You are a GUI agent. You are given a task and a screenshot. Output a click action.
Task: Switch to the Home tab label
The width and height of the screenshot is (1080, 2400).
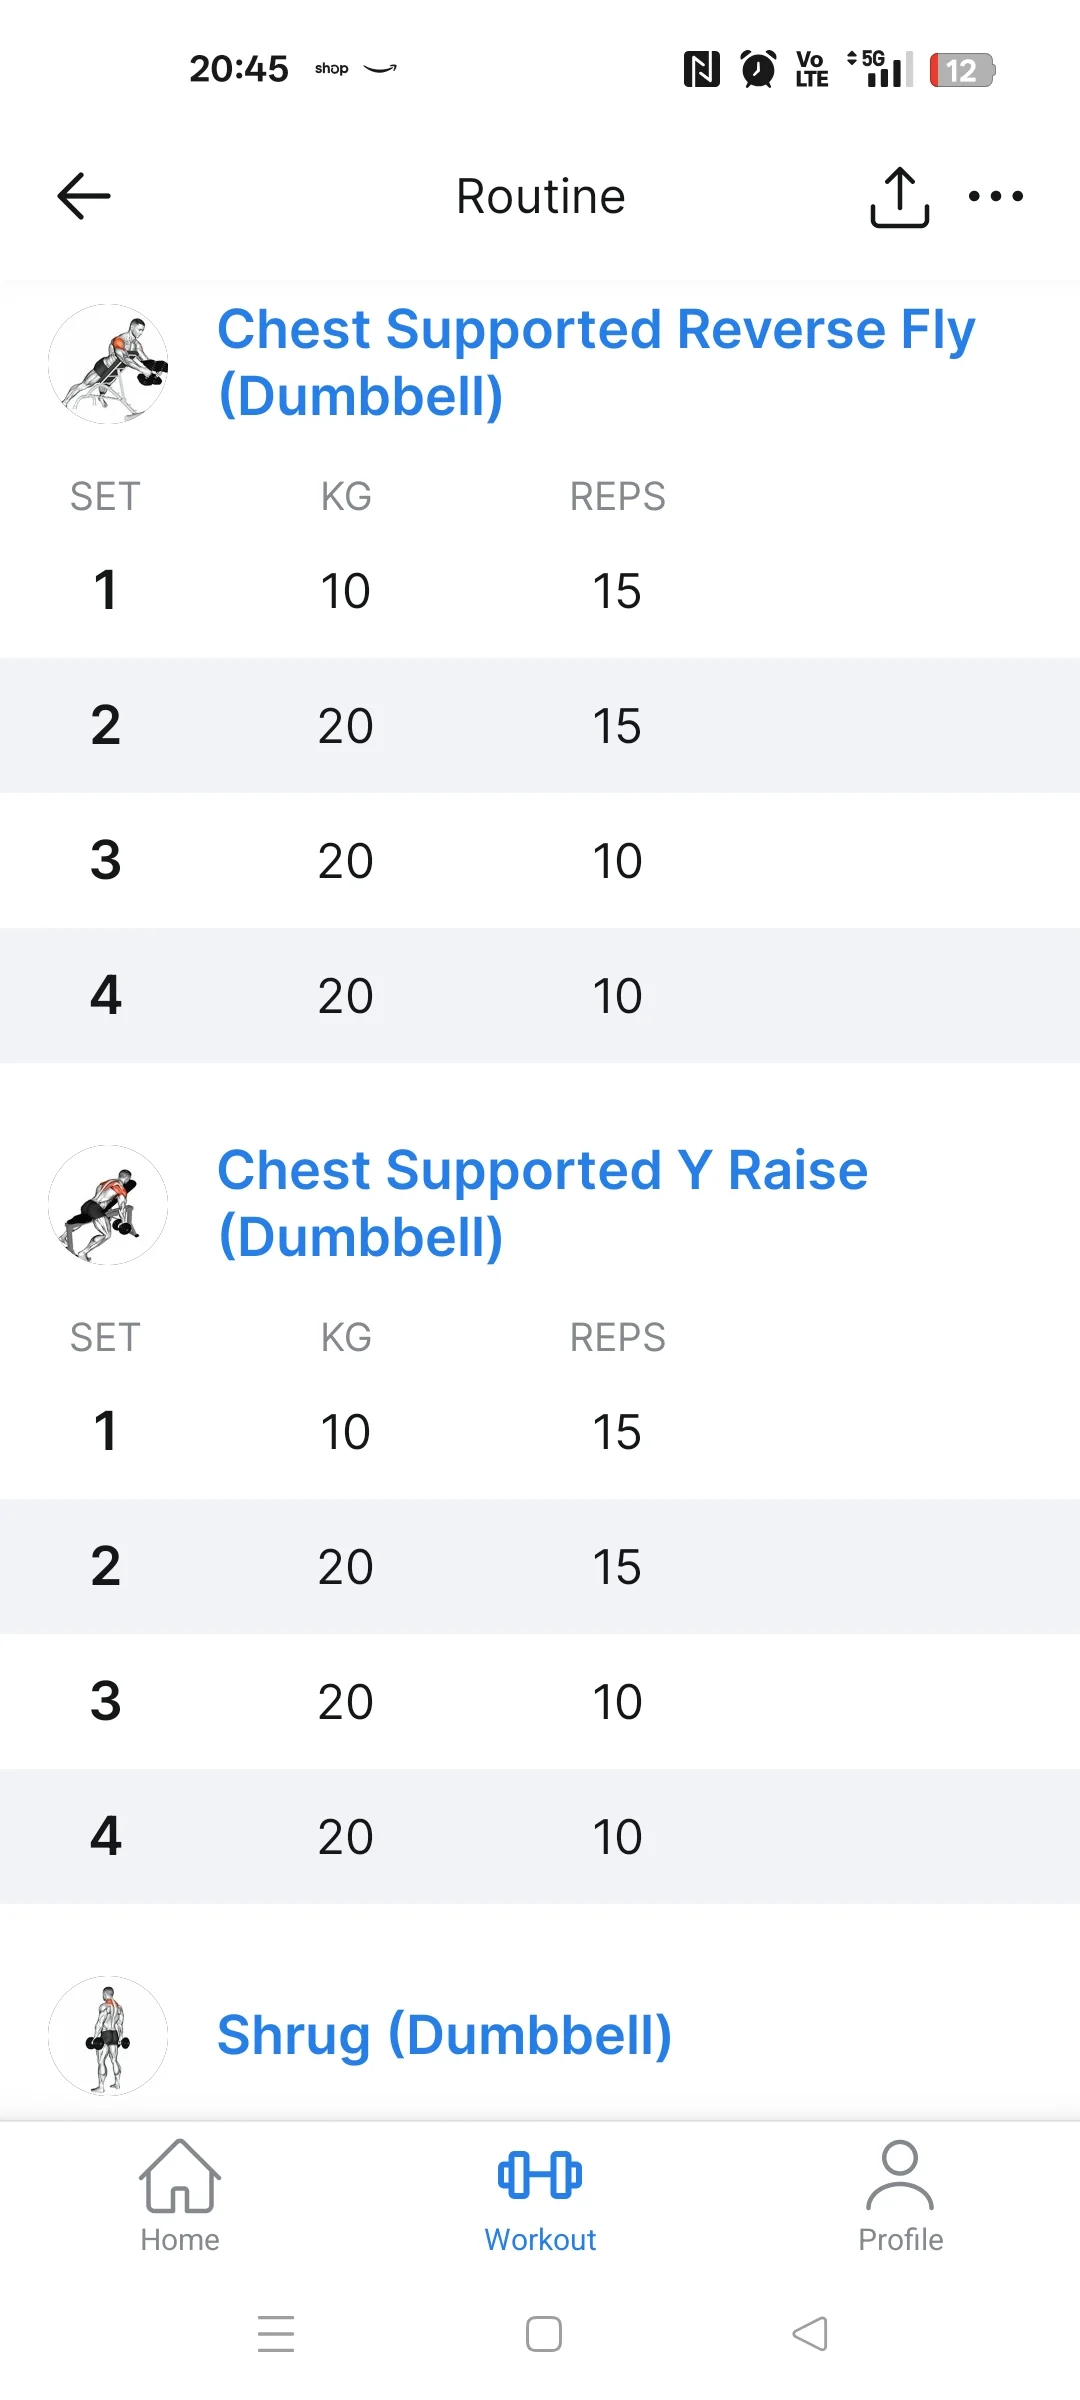[180, 2240]
